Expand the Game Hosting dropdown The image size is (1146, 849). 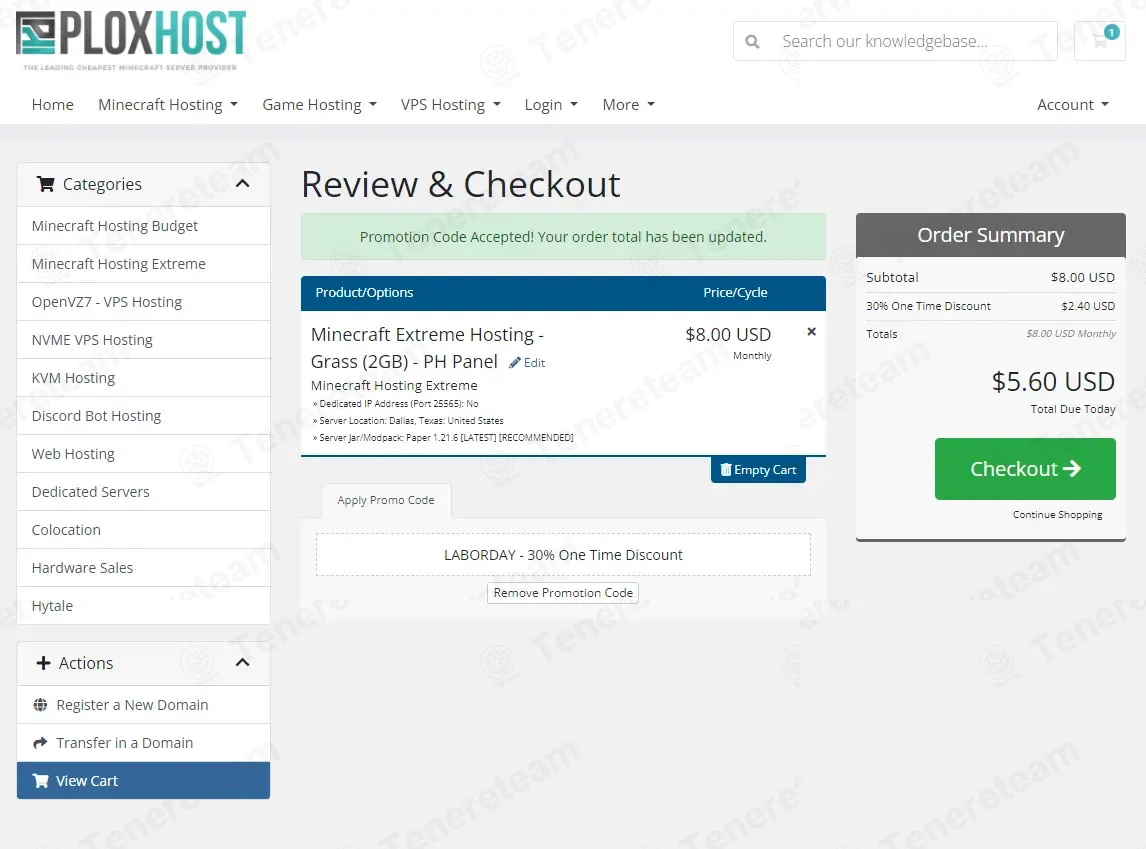(319, 105)
